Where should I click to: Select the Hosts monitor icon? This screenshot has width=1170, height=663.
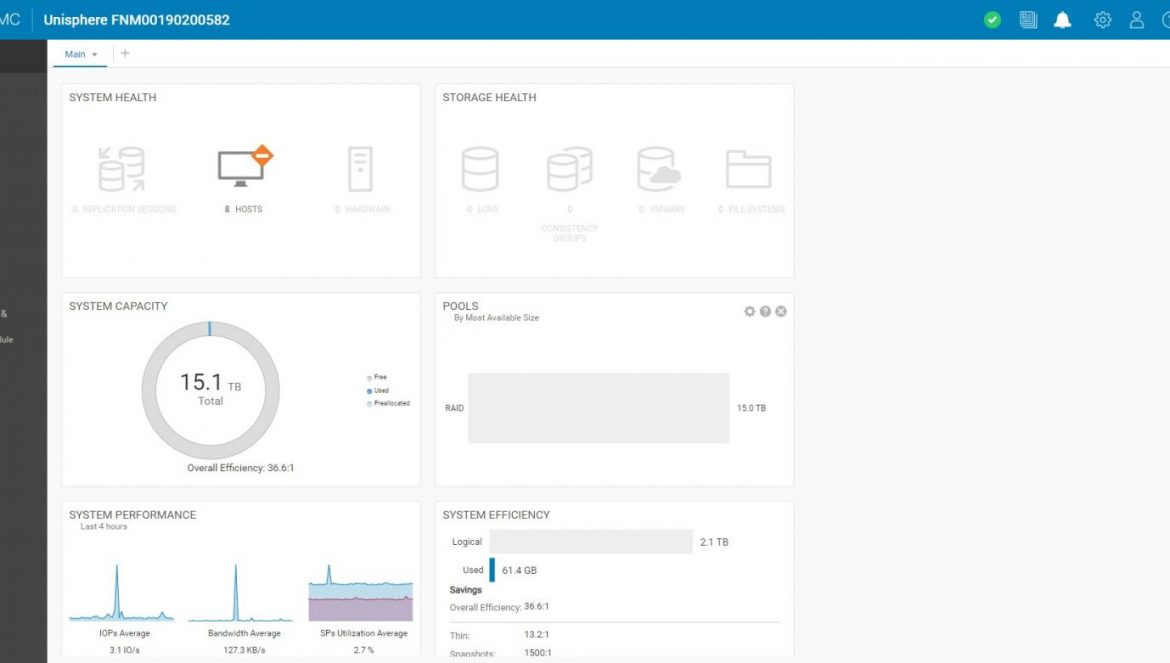point(240,169)
